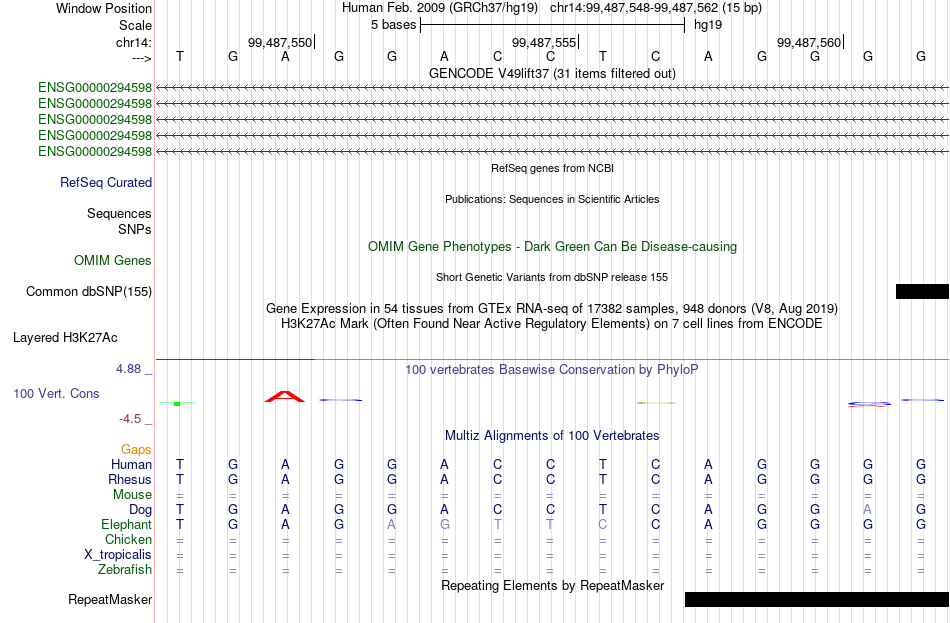Select the Dog alignment row label

(x=140, y=510)
